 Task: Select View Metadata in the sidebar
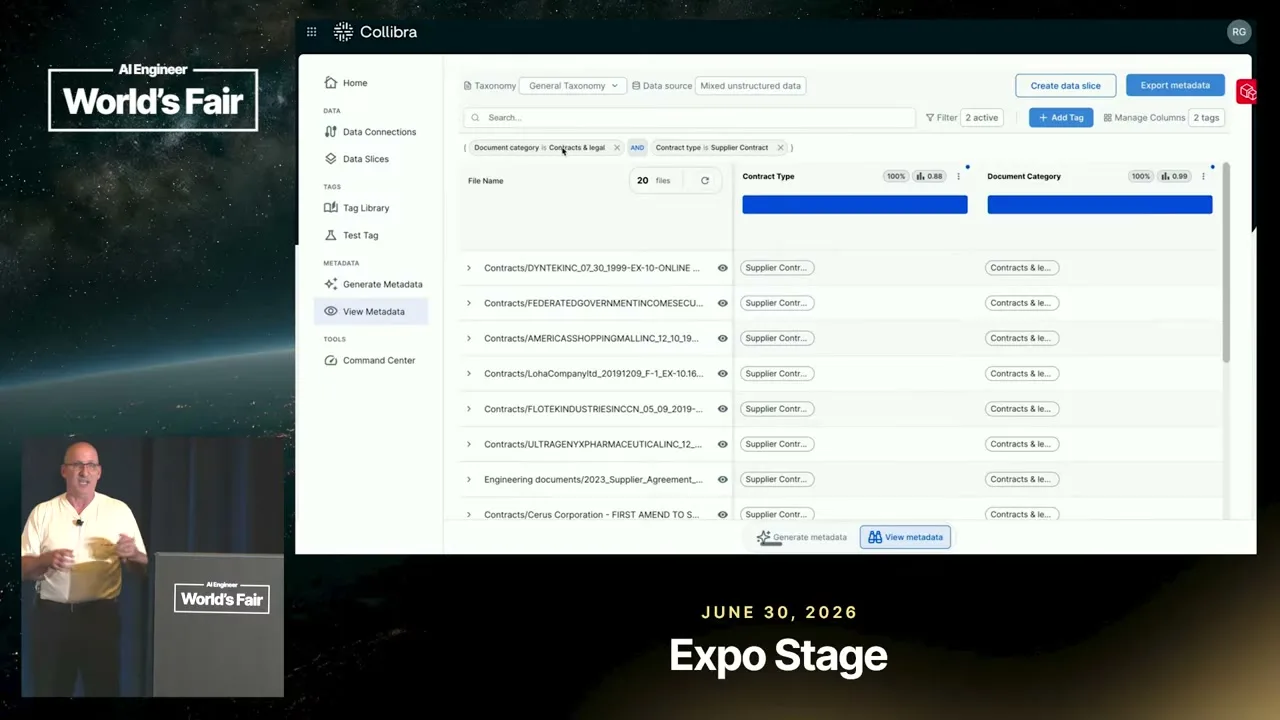(x=371, y=311)
